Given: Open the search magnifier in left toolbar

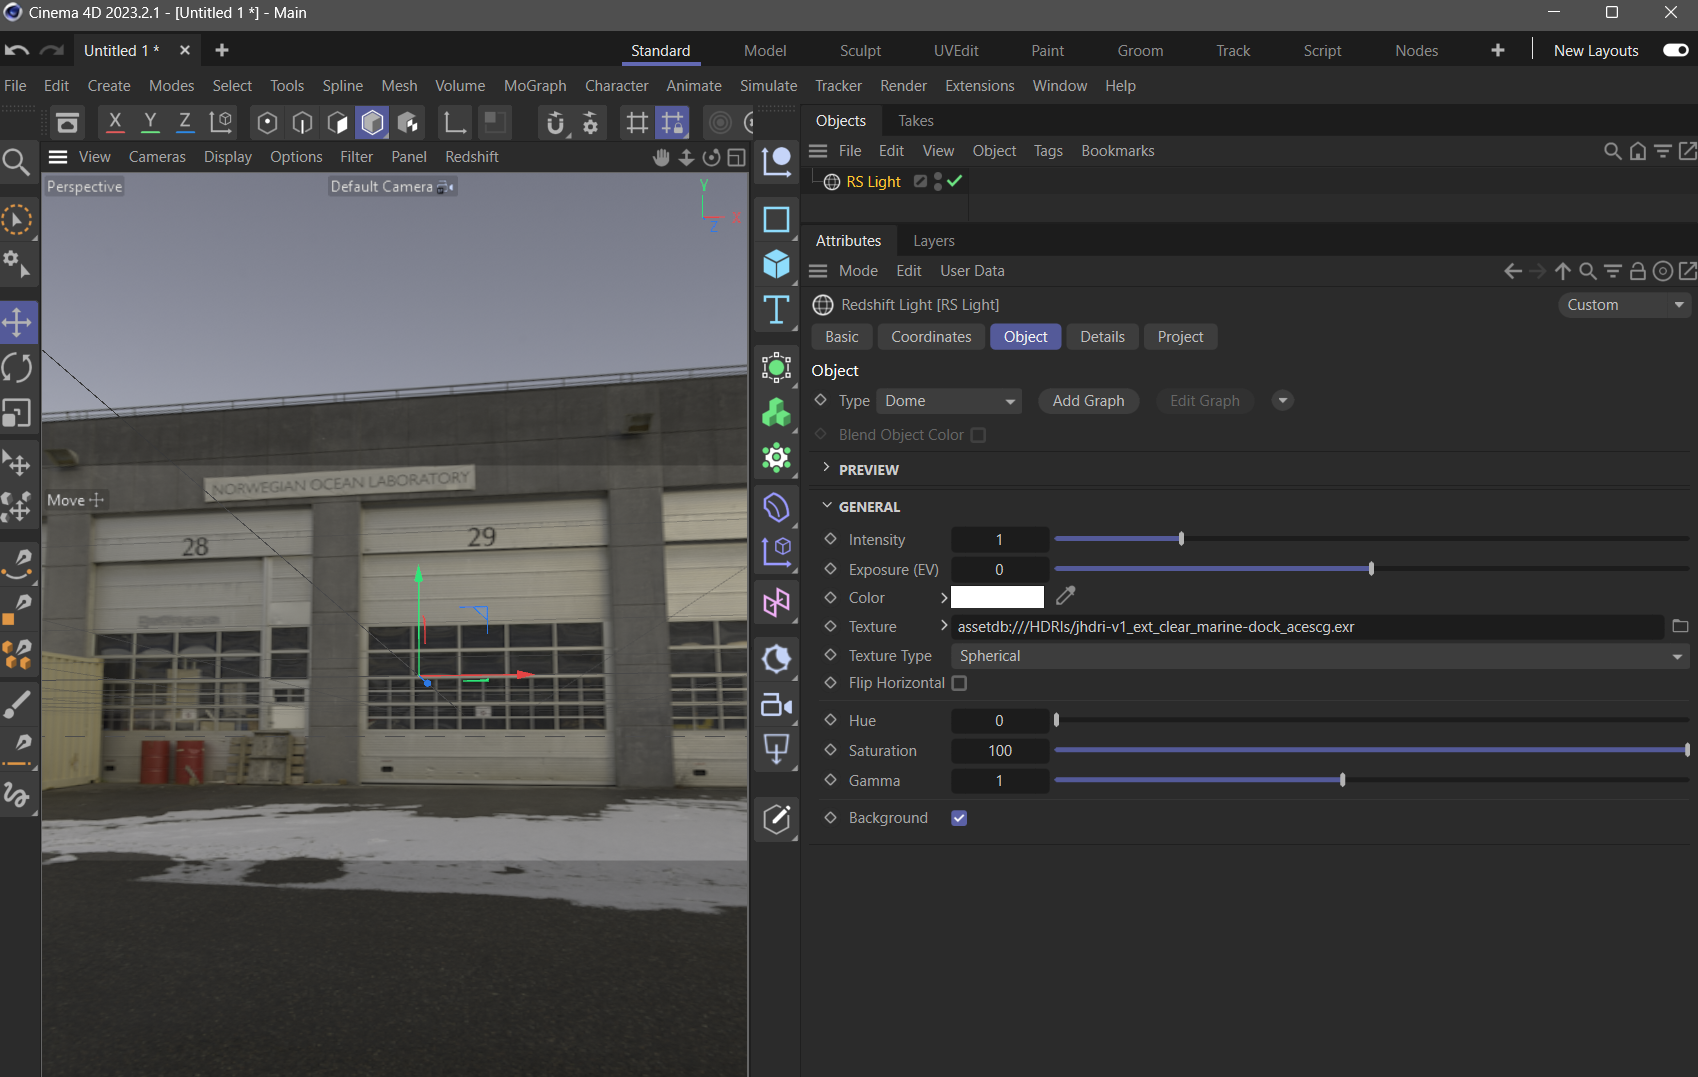Looking at the screenshot, I should tap(16, 161).
